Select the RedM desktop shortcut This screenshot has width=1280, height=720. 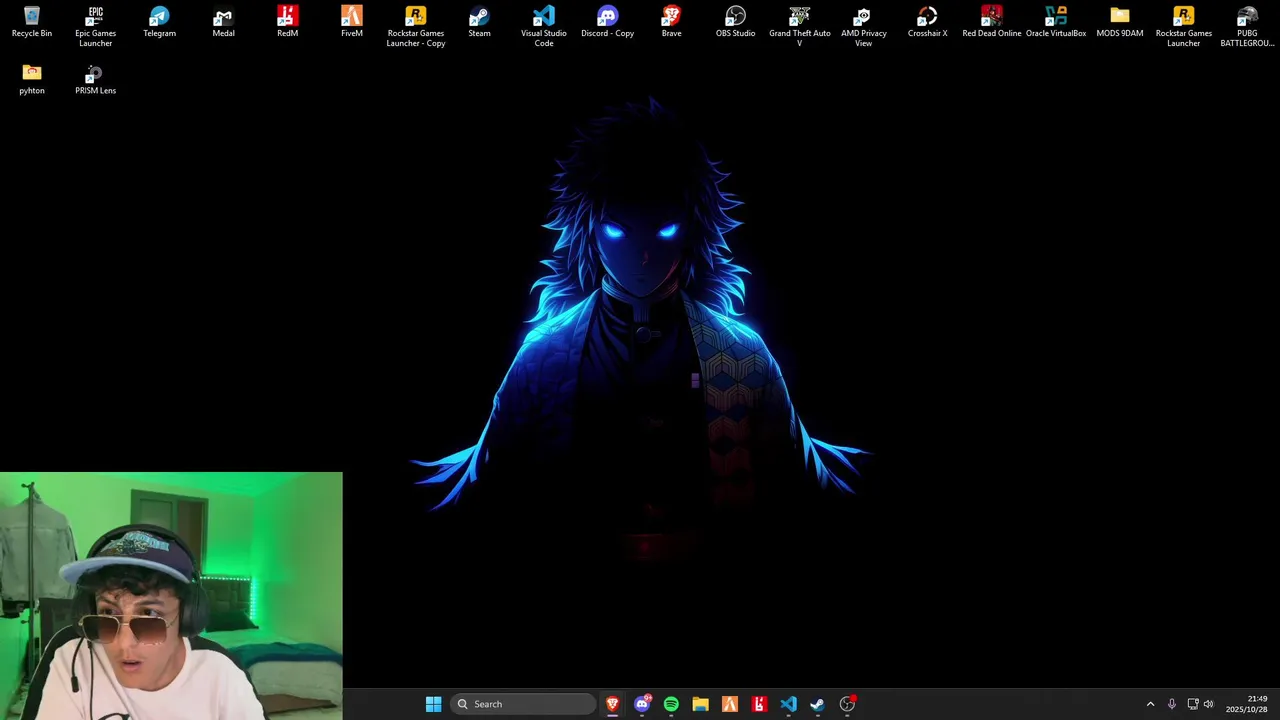(288, 22)
